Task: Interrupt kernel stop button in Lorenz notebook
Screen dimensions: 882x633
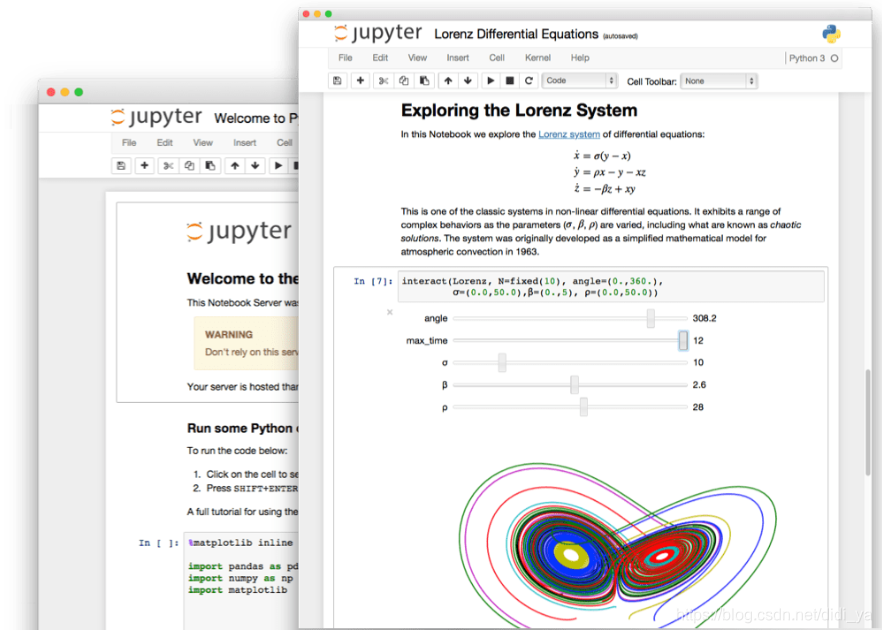Action: [x=510, y=80]
